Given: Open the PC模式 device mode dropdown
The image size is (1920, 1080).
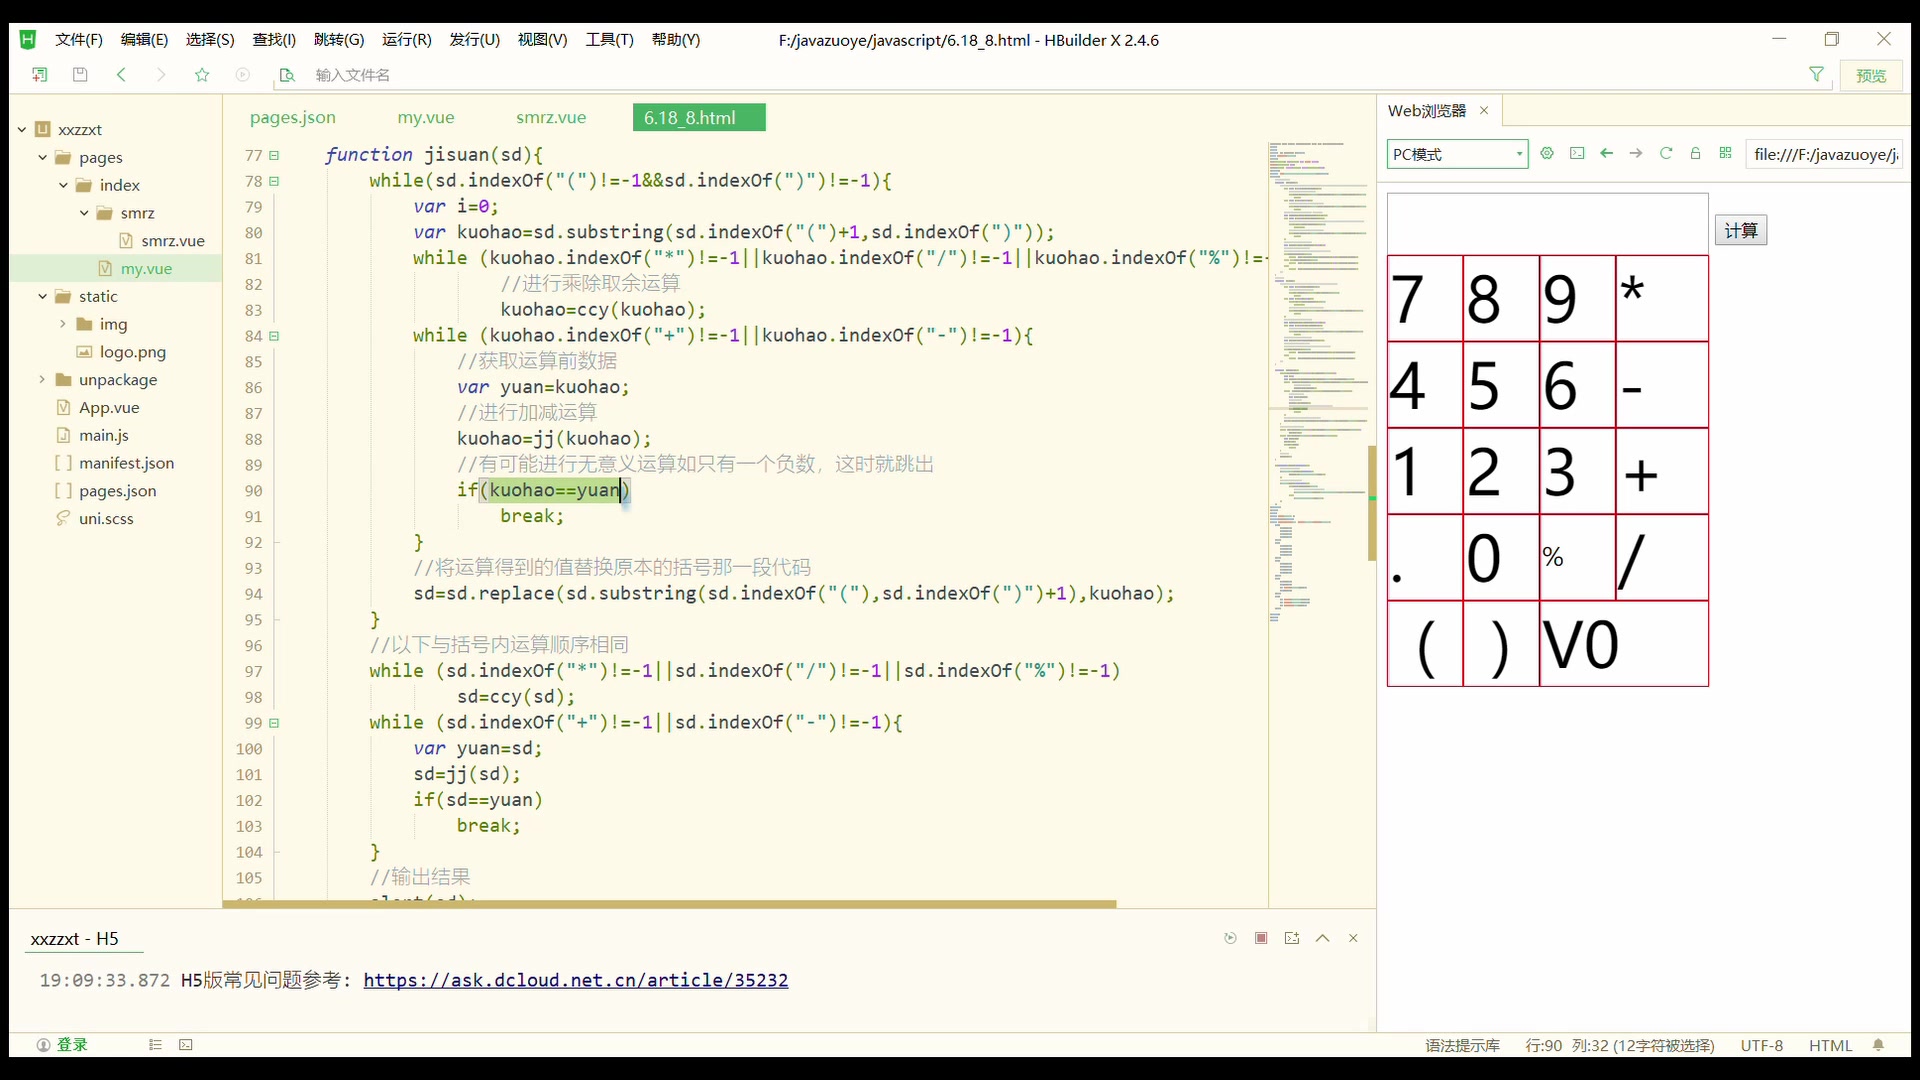Looking at the screenshot, I should [1457, 154].
